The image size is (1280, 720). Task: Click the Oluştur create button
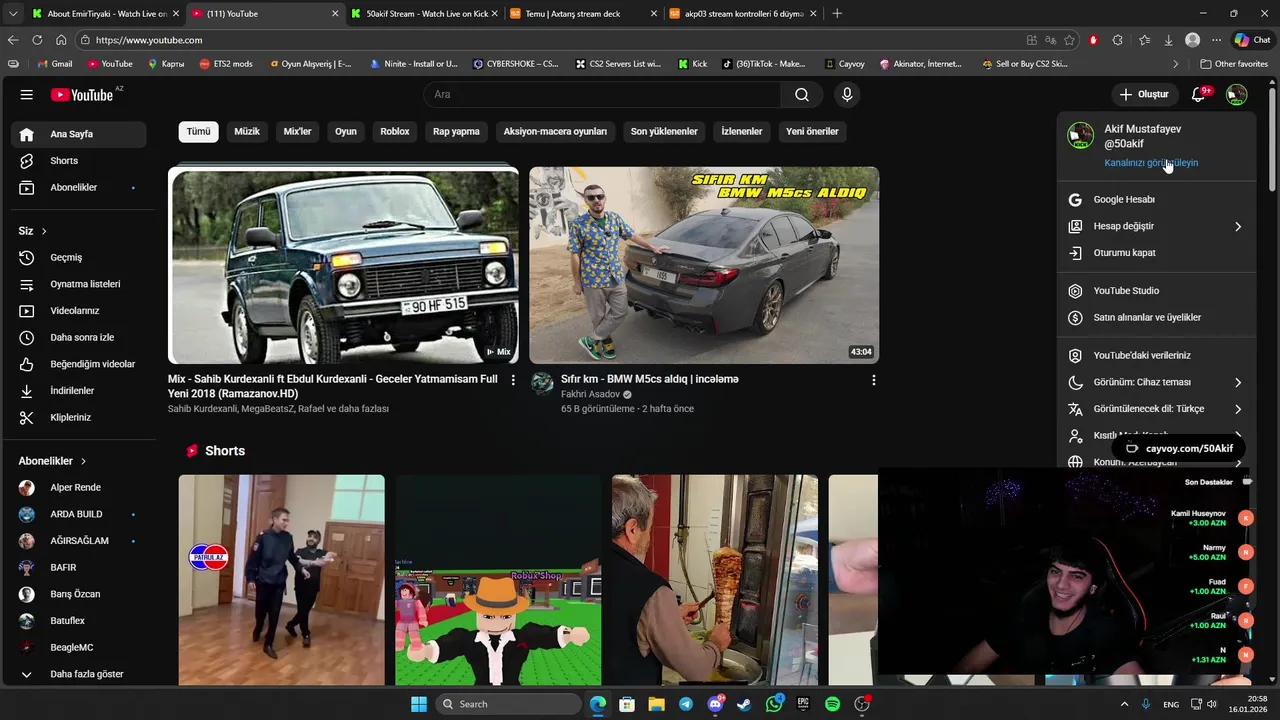point(1143,94)
